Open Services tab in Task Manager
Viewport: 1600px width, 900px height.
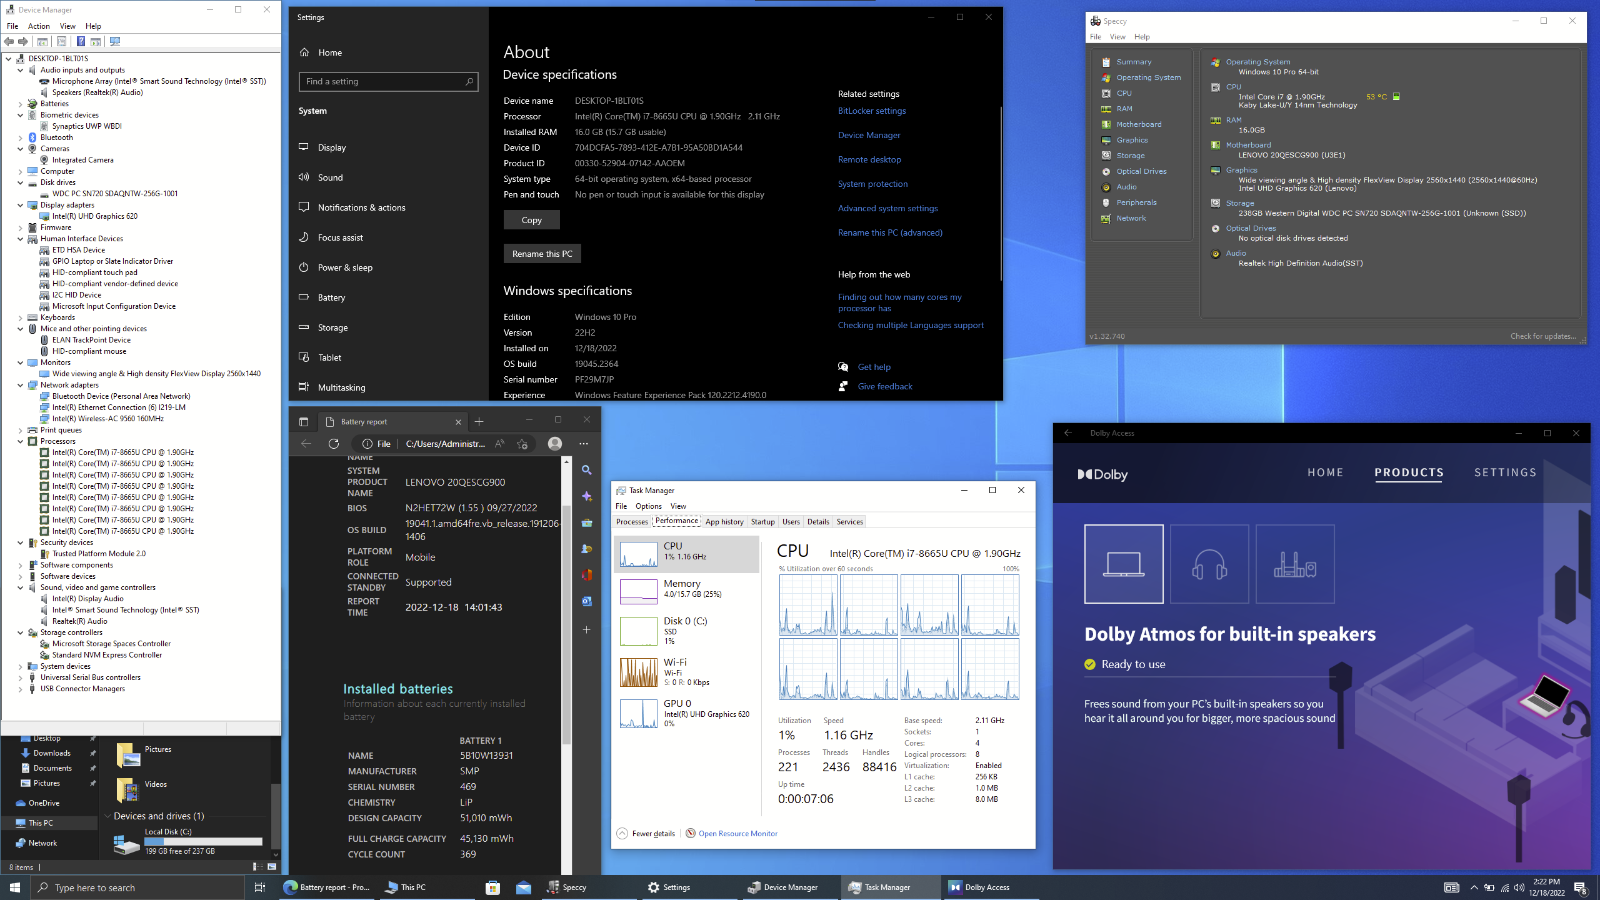coord(850,522)
